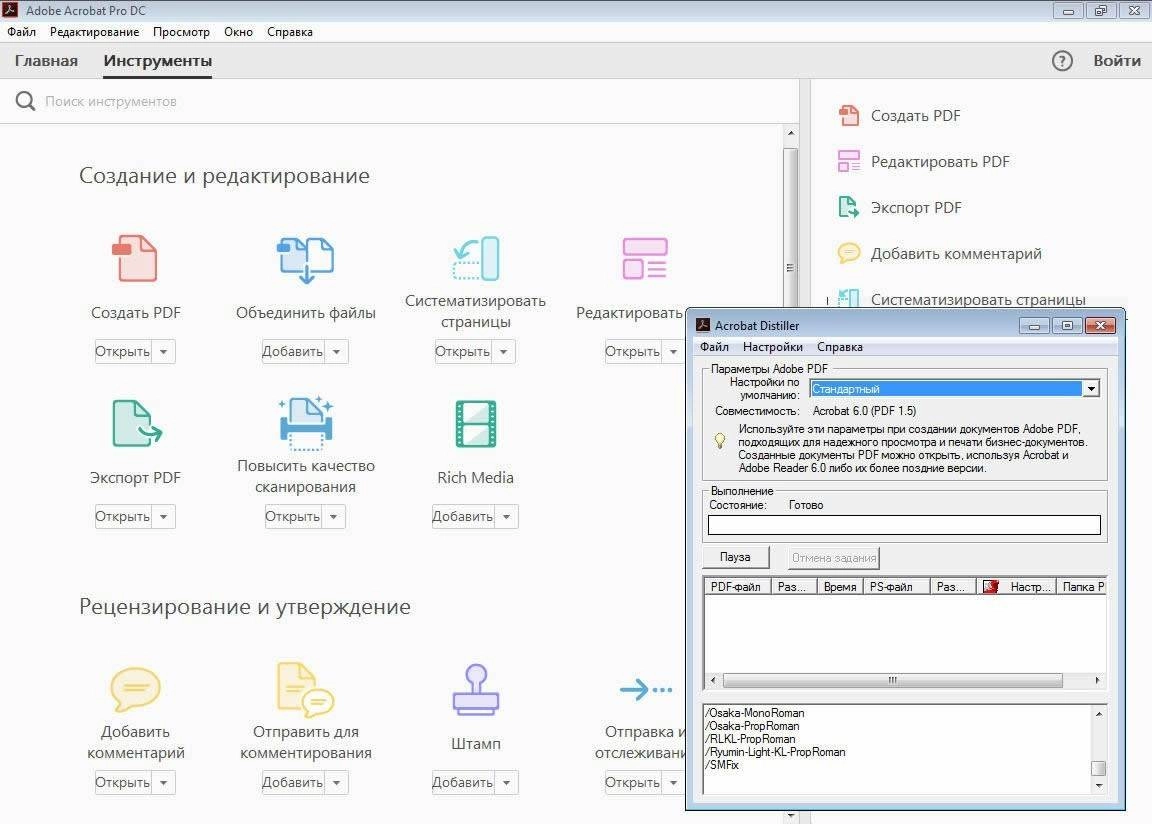The height and width of the screenshot is (824, 1152).
Task: Select the Систематизировать страницы tool icon
Action: 476,259
